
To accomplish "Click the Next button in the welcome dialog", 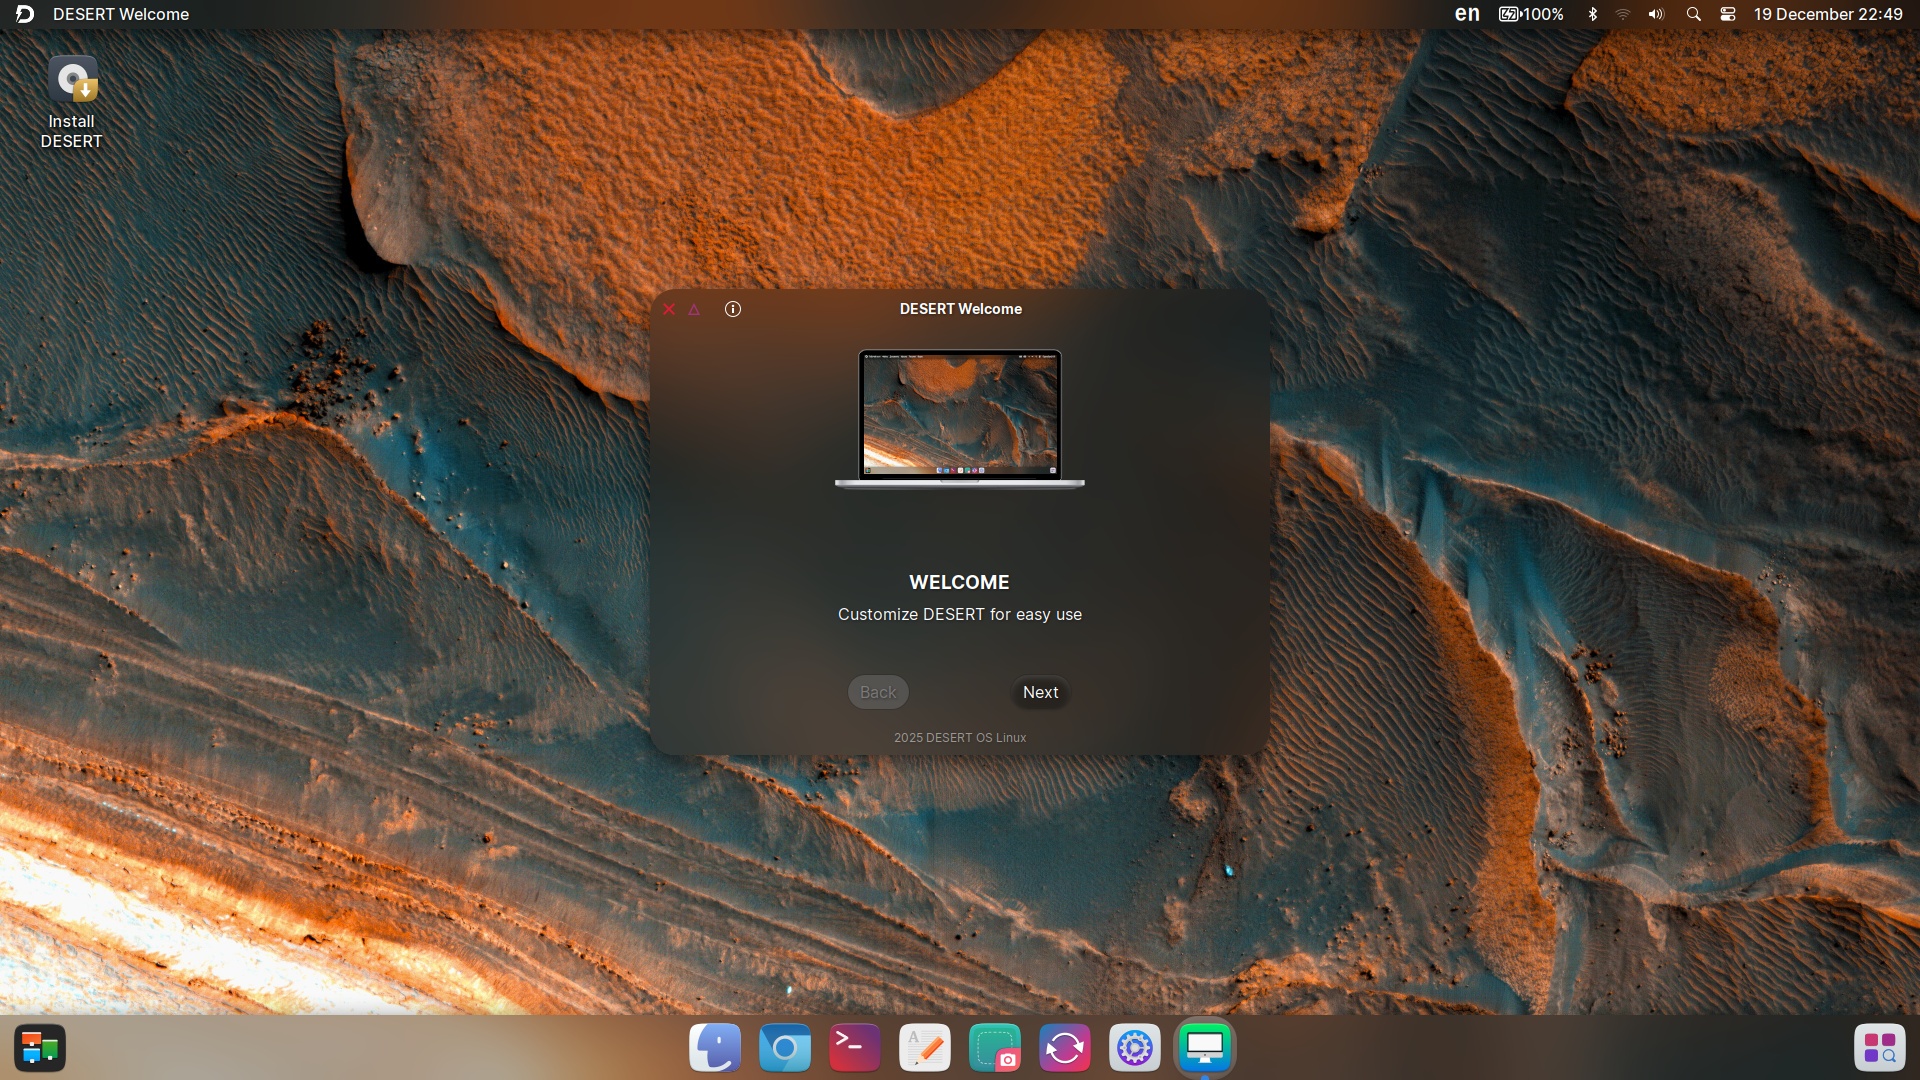I will pyautogui.click(x=1040, y=692).
